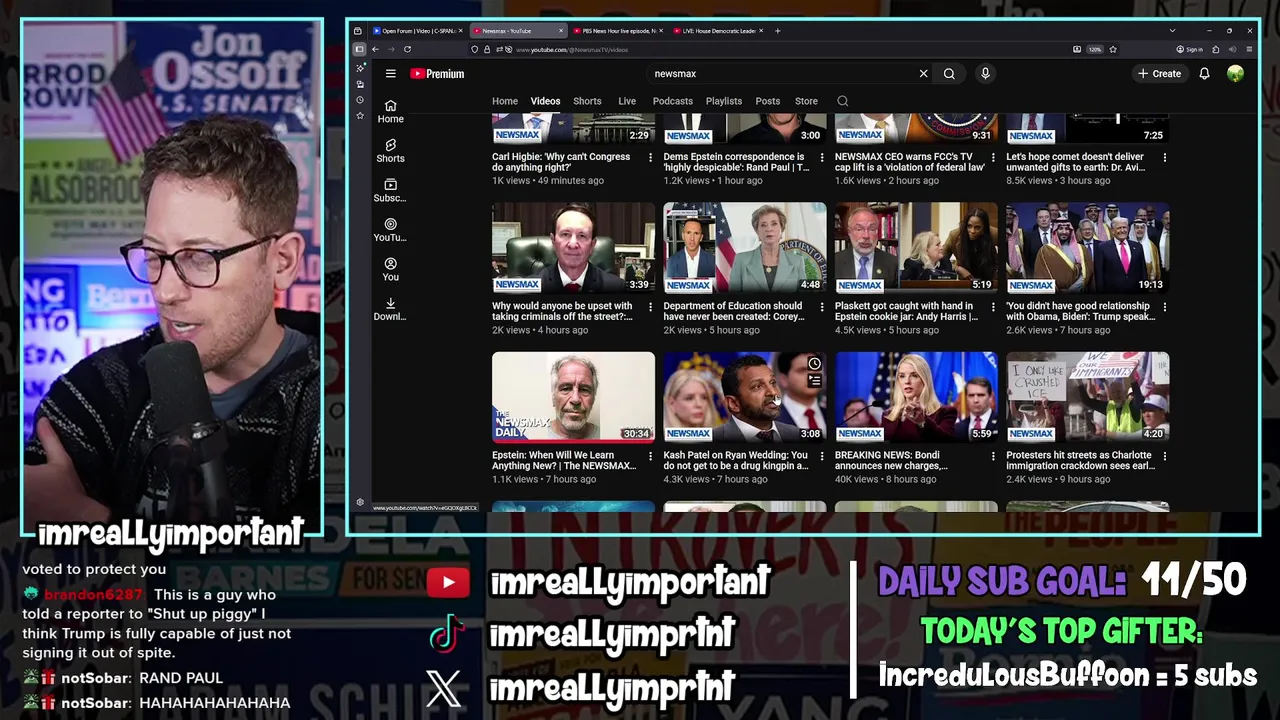Switch to PBS News Hour browser tab
Viewport: 1280px width, 720px height.
[x=618, y=31]
